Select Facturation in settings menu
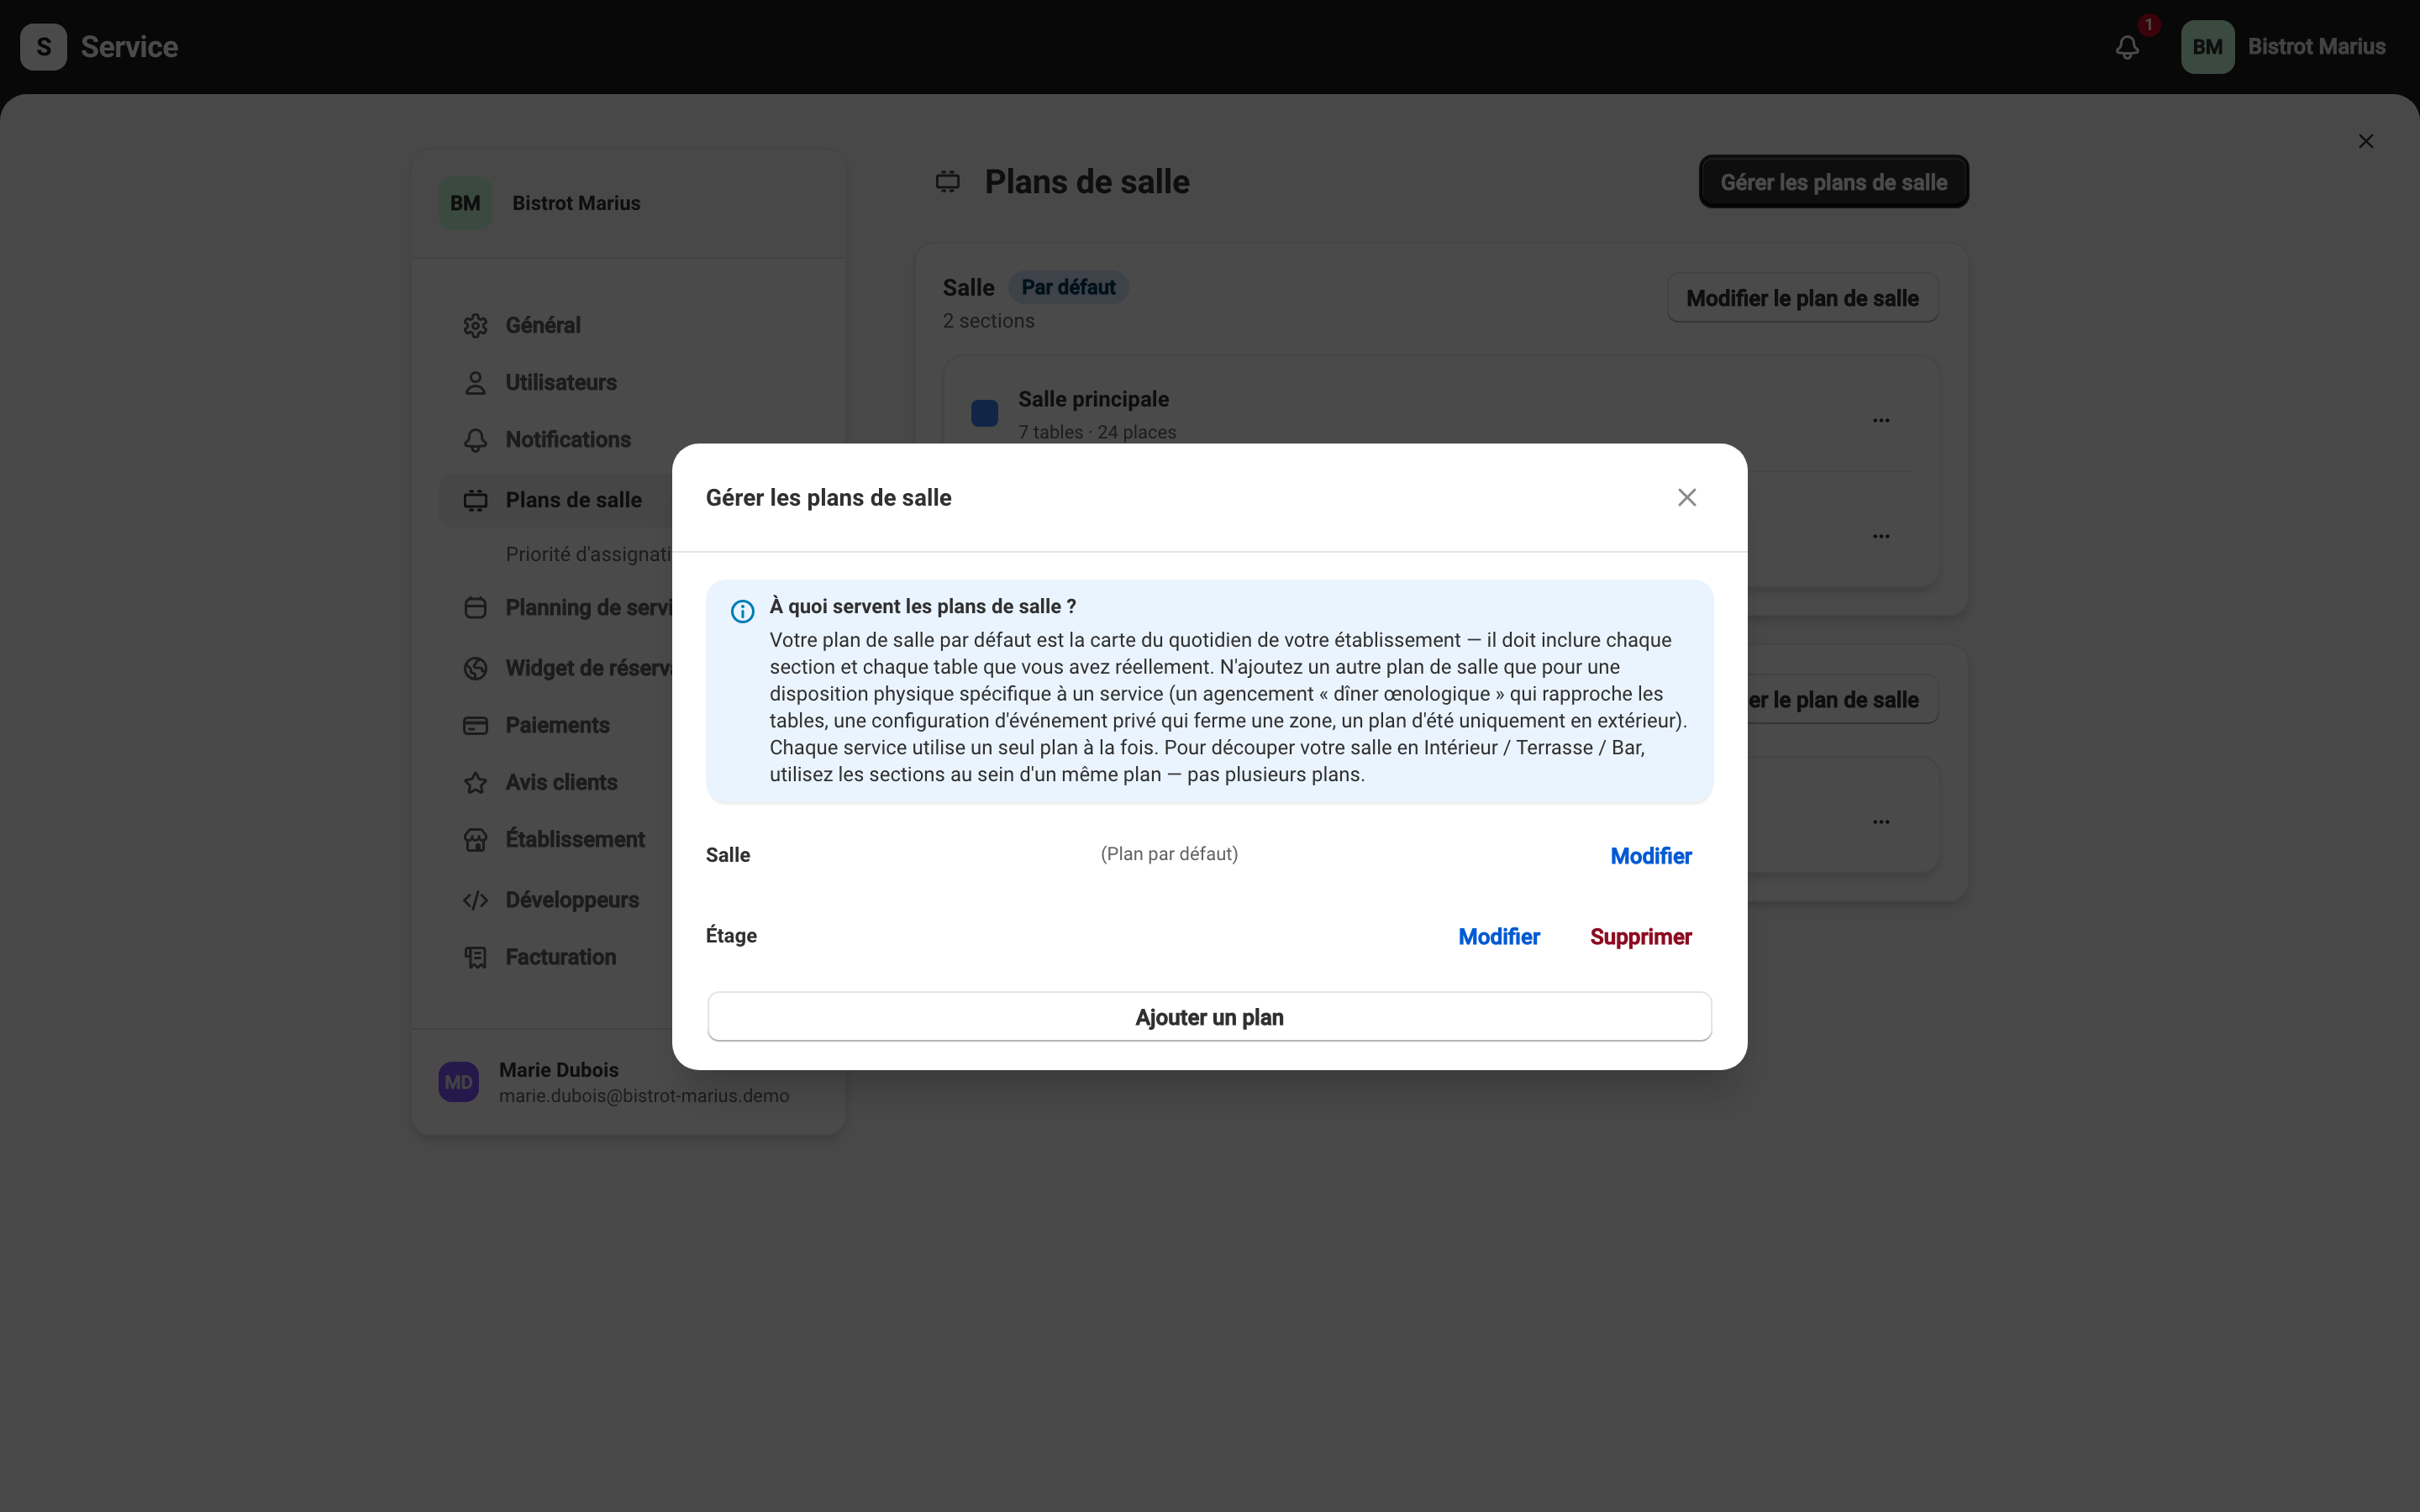The width and height of the screenshot is (2420, 1512). (560, 957)
